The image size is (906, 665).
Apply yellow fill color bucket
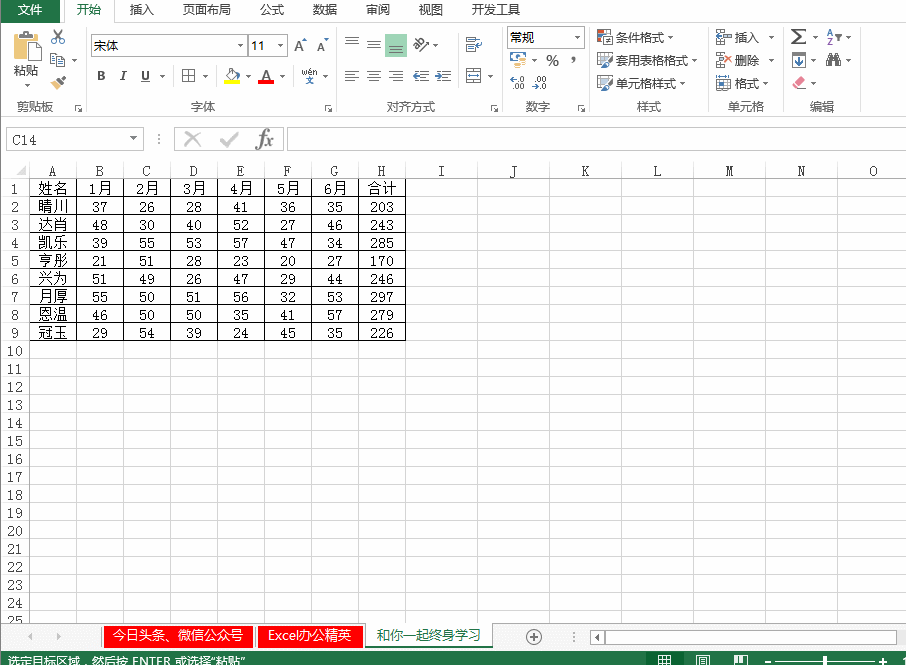(x=232, y=76)
